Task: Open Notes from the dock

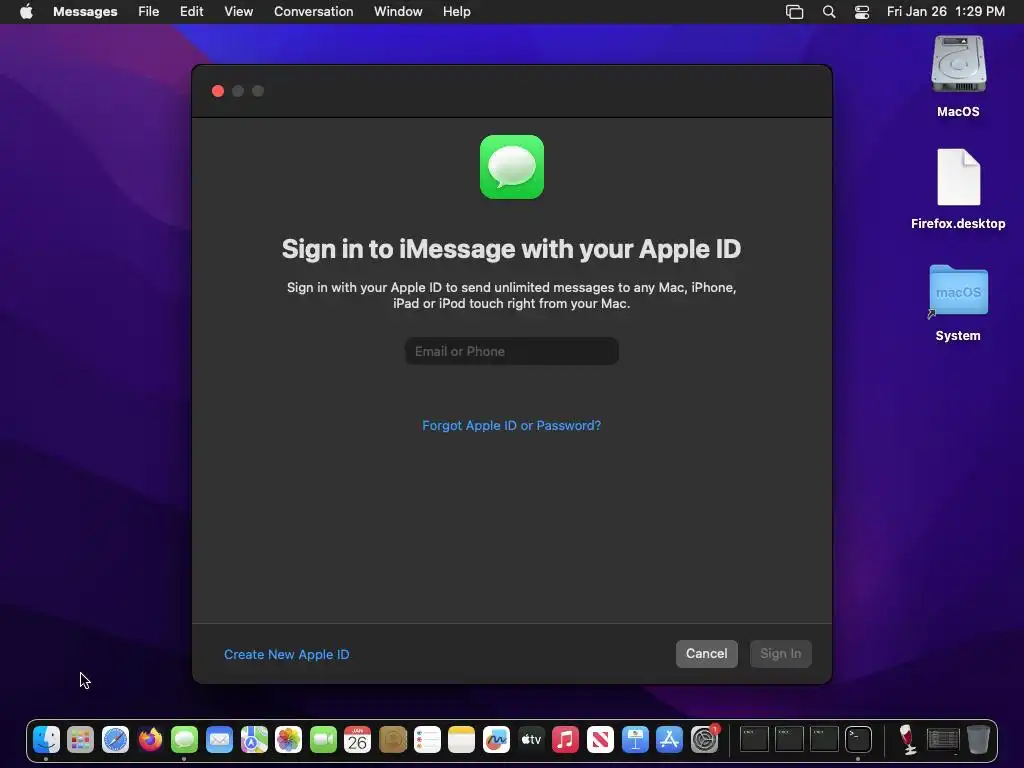Action: (x=462, y=740)
